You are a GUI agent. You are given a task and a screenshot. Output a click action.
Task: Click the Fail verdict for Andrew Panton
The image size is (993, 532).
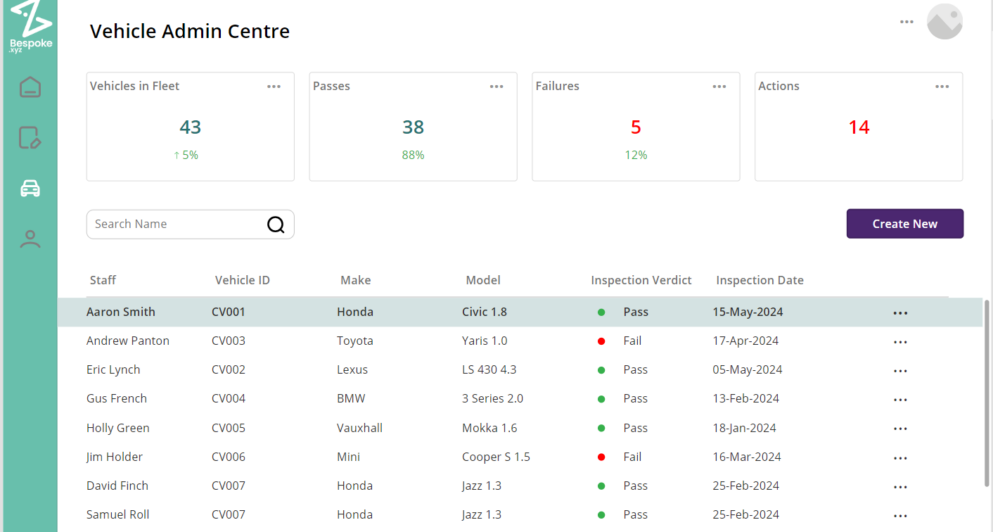point(632,341)
